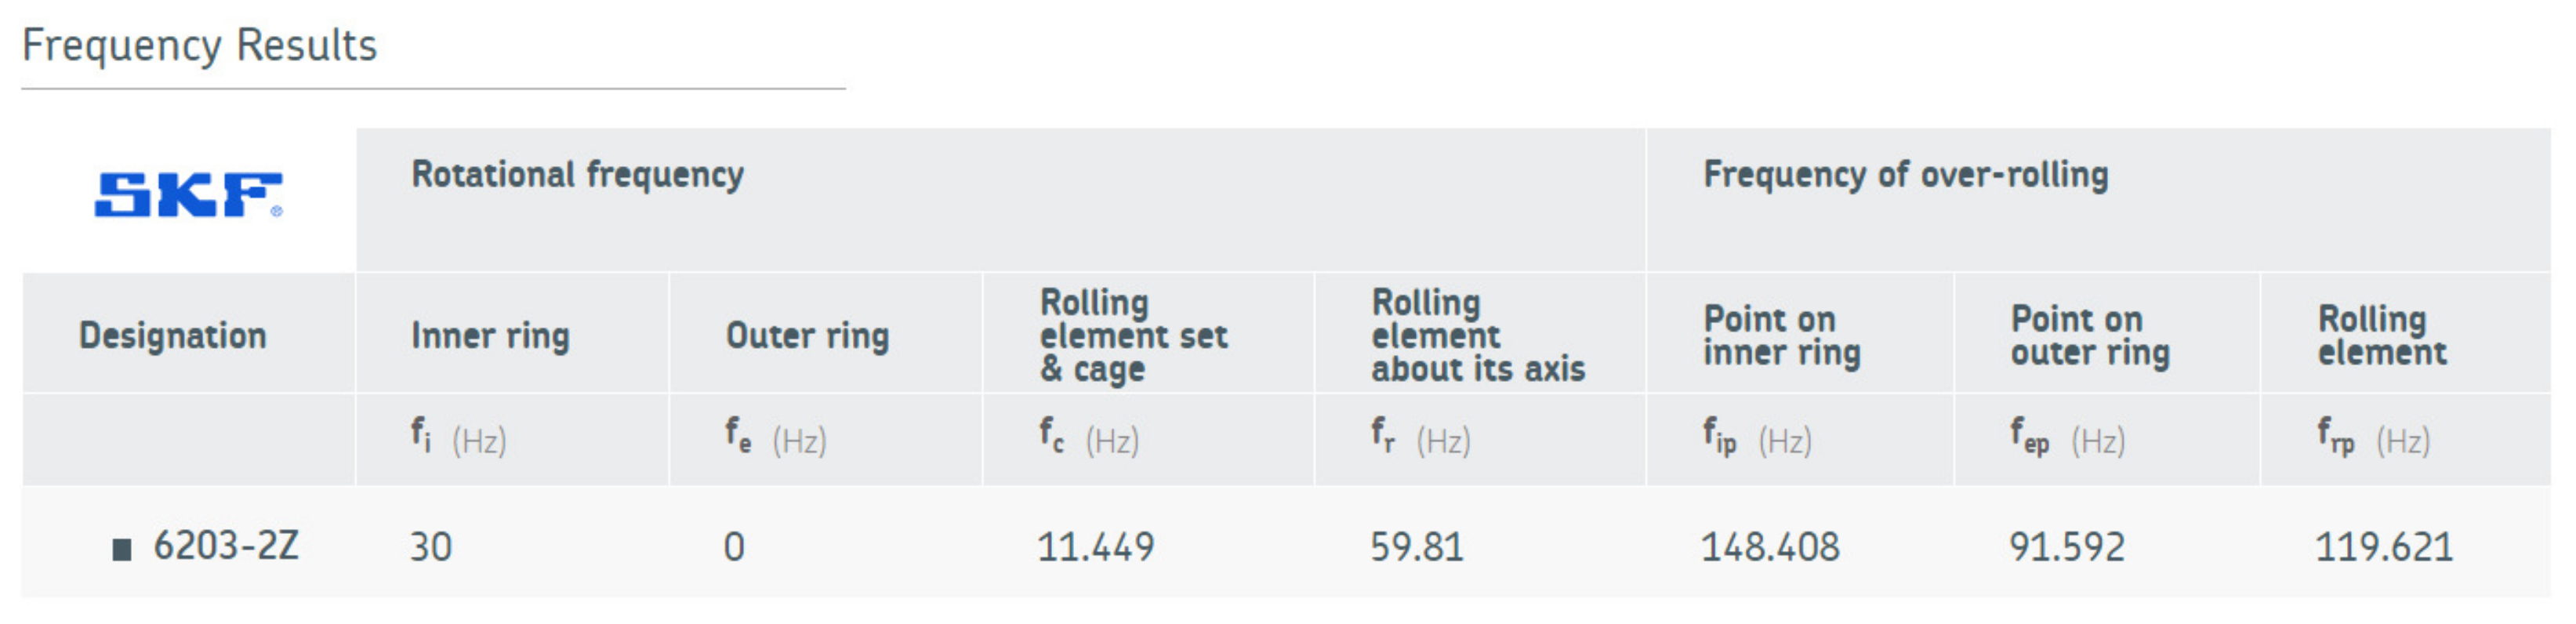Select the cage frequency value 11.449
The width and height of the screenshot is (2576, 624).
1095,547
